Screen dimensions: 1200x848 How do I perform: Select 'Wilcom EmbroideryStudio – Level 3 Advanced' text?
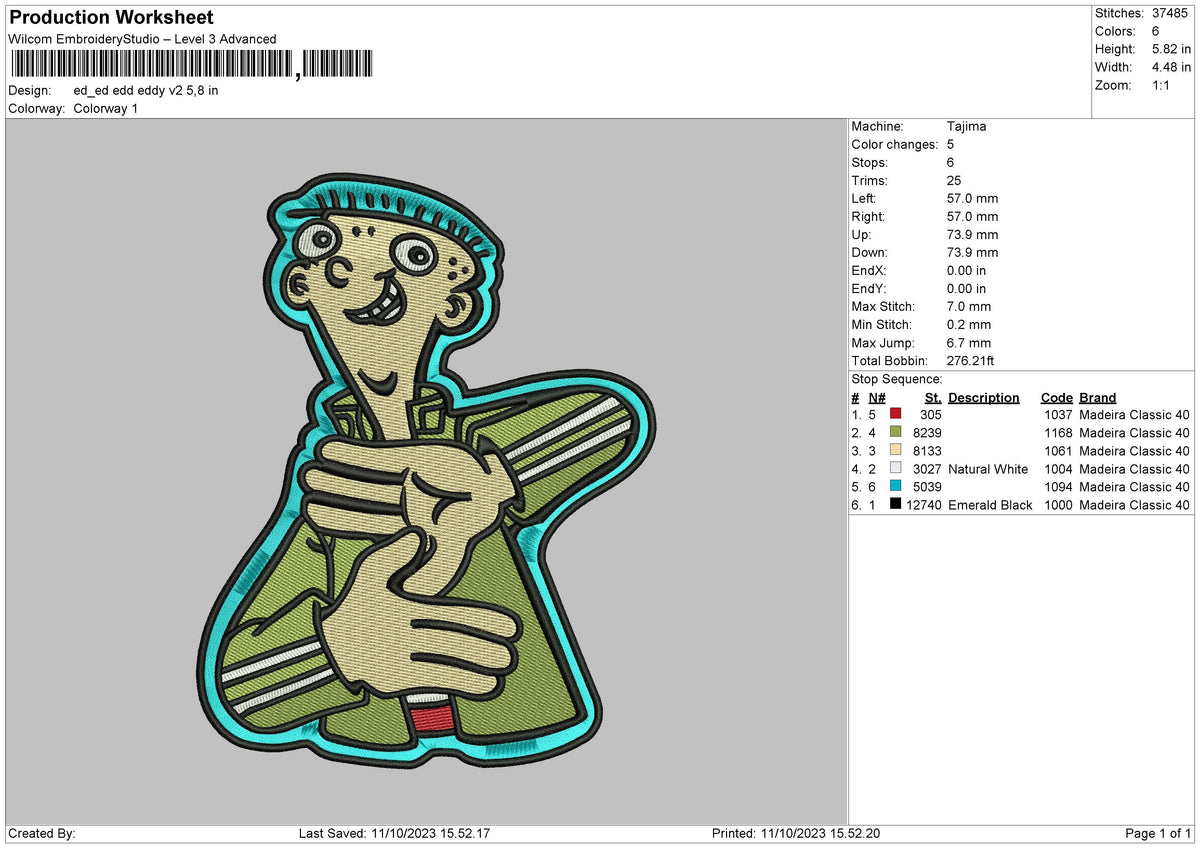pos(142,39)
